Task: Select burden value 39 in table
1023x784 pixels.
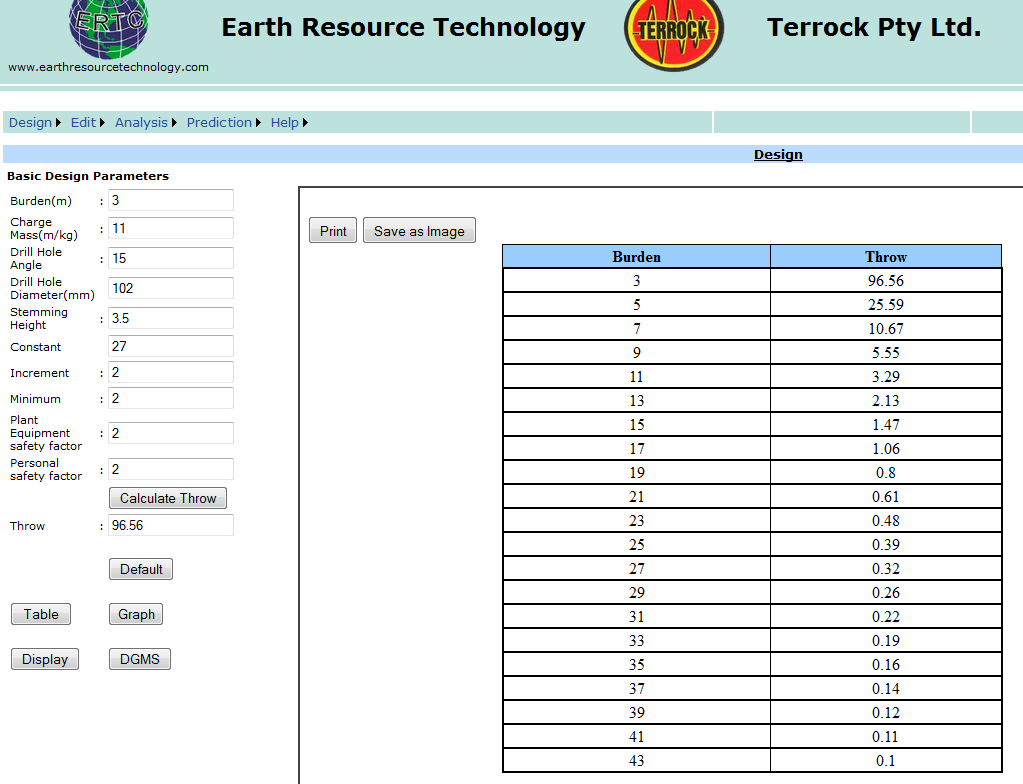Action: tap(636, 713)
